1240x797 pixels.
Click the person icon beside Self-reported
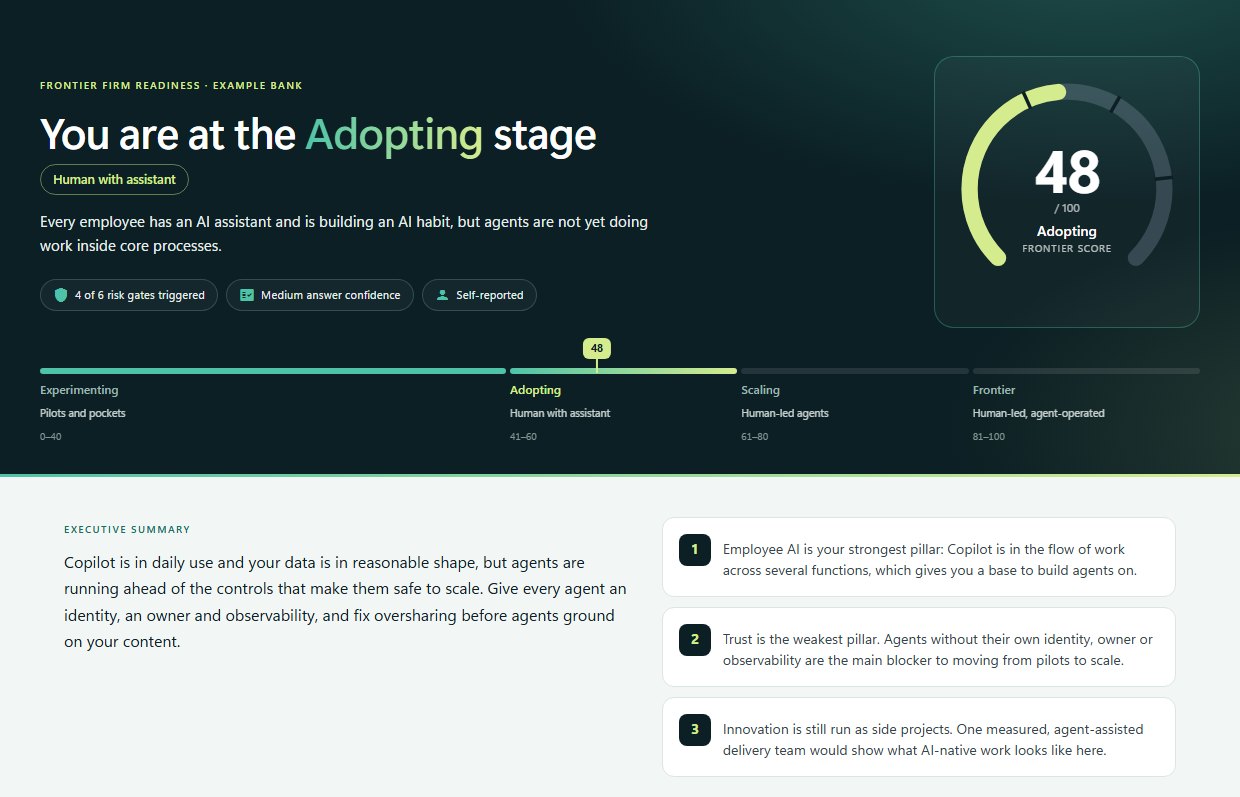click(x=442, y=295)
